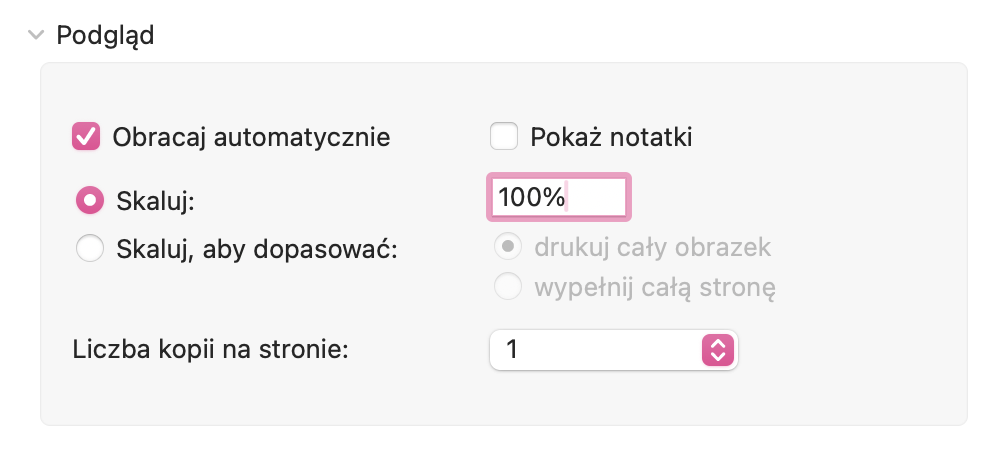Open the copies per page dropdown
Screen dimensions: 994x450
point(612,350)
